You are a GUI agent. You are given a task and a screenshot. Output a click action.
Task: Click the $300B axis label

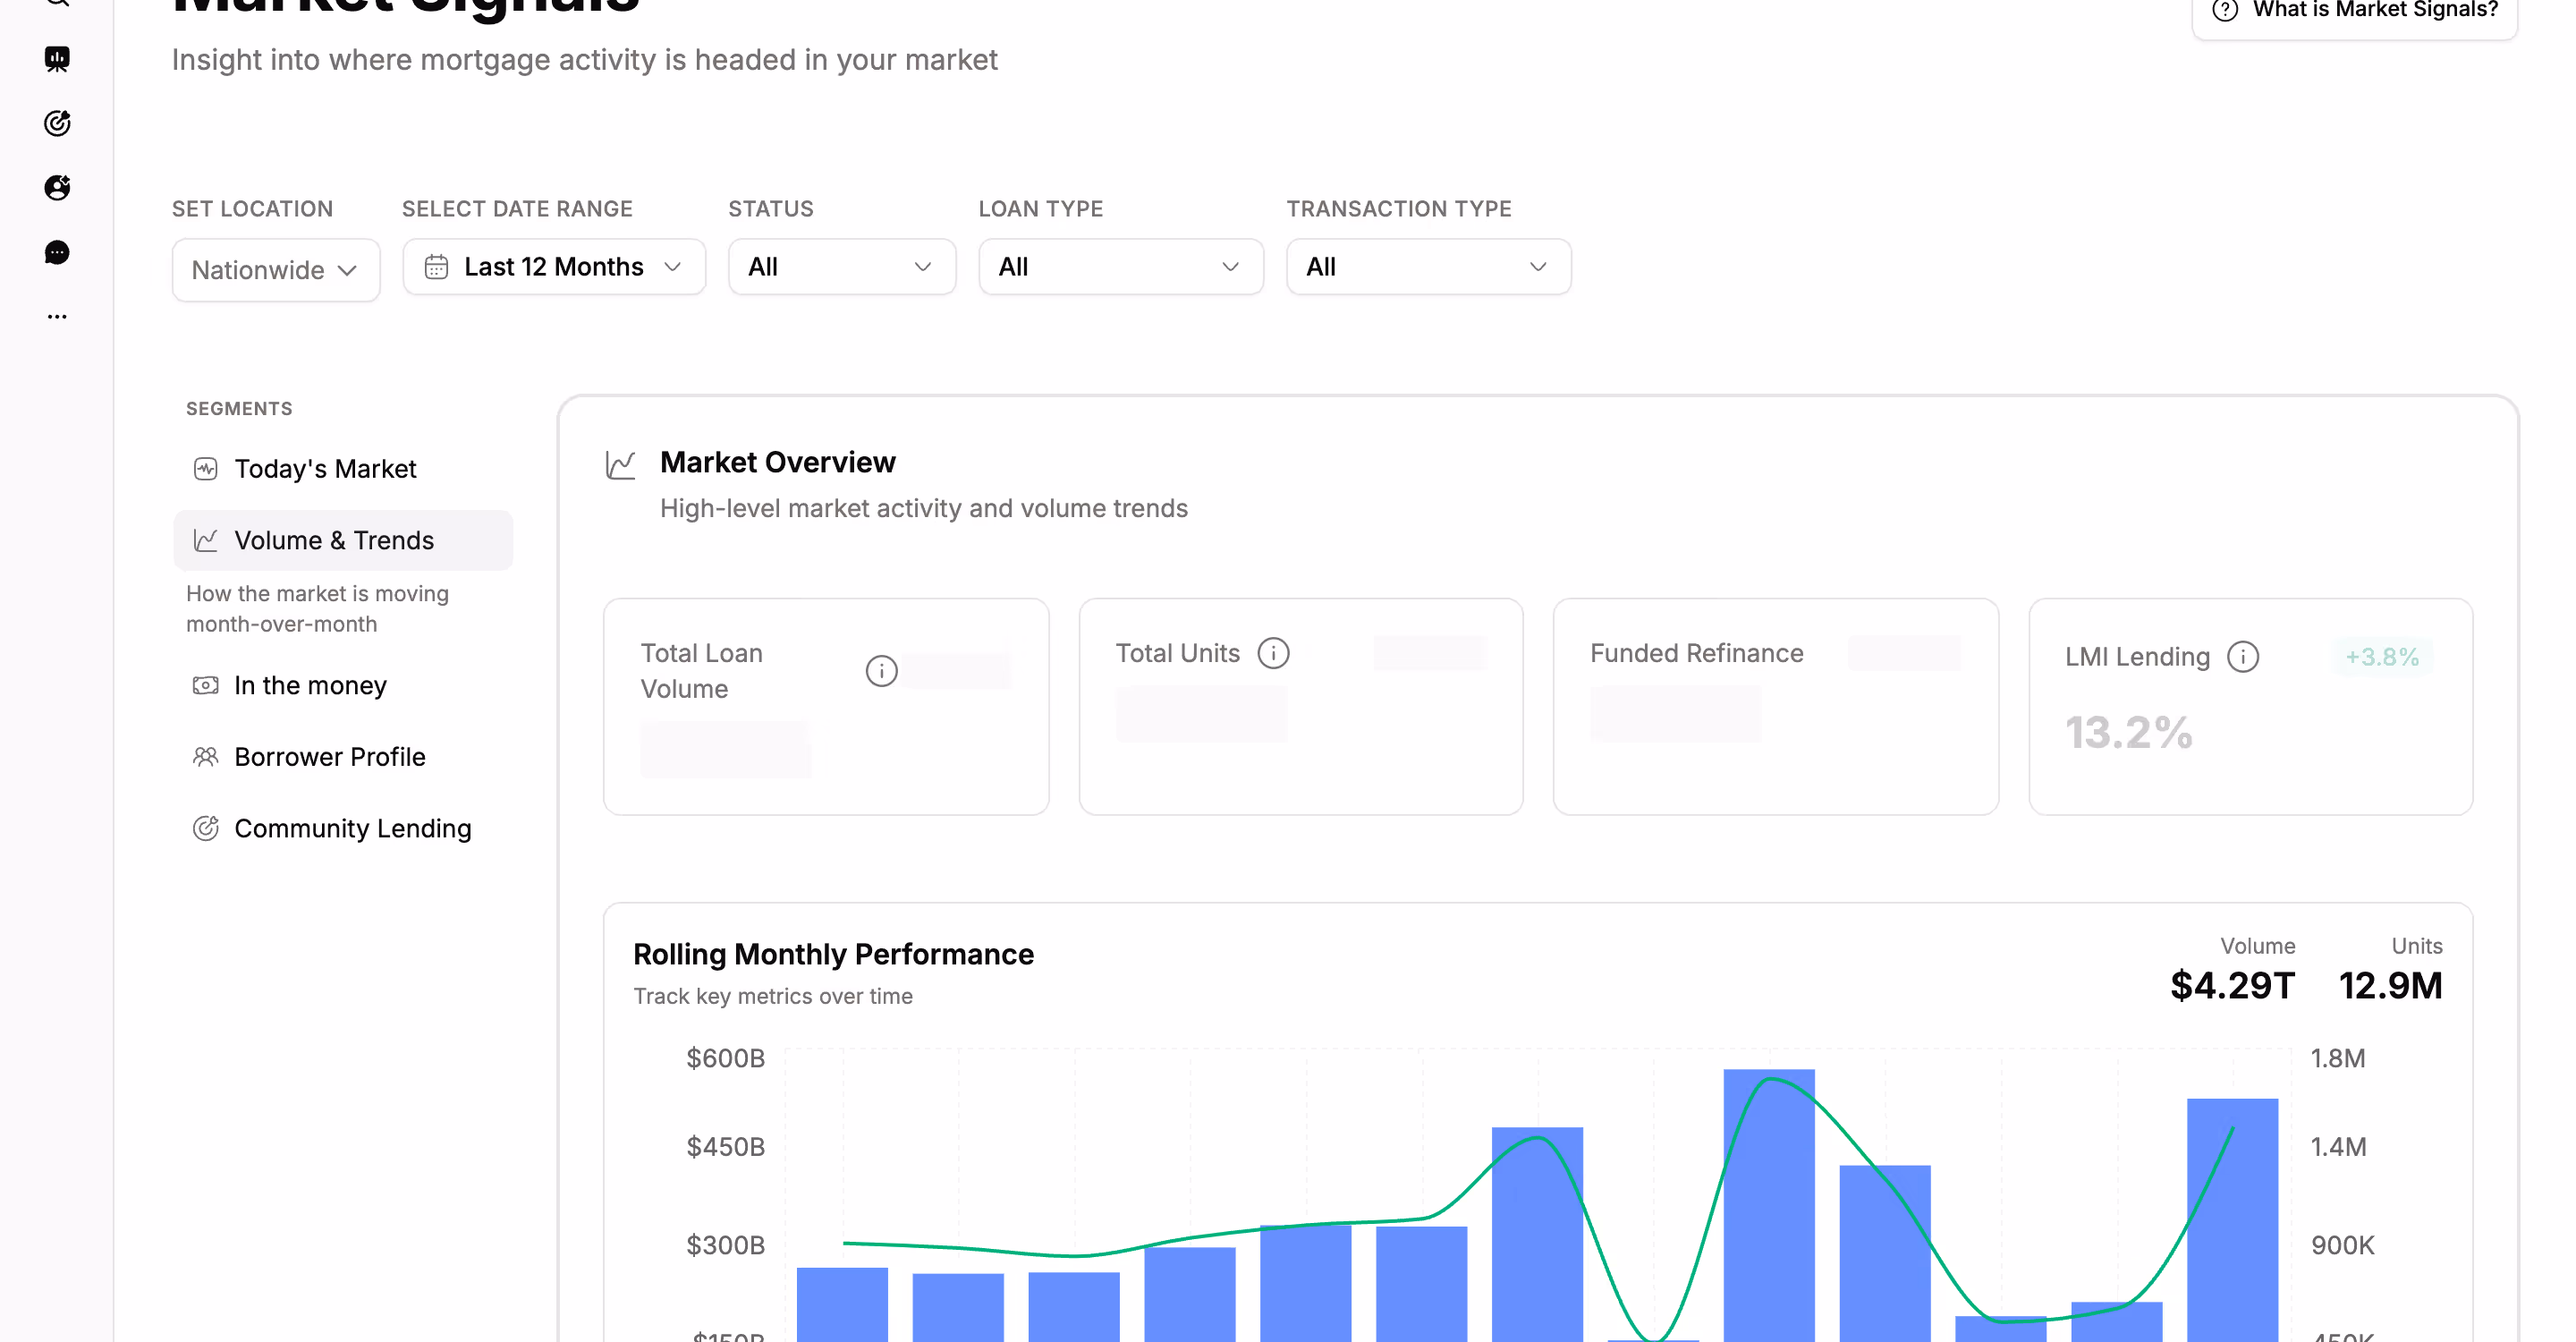coord(725,1245)
